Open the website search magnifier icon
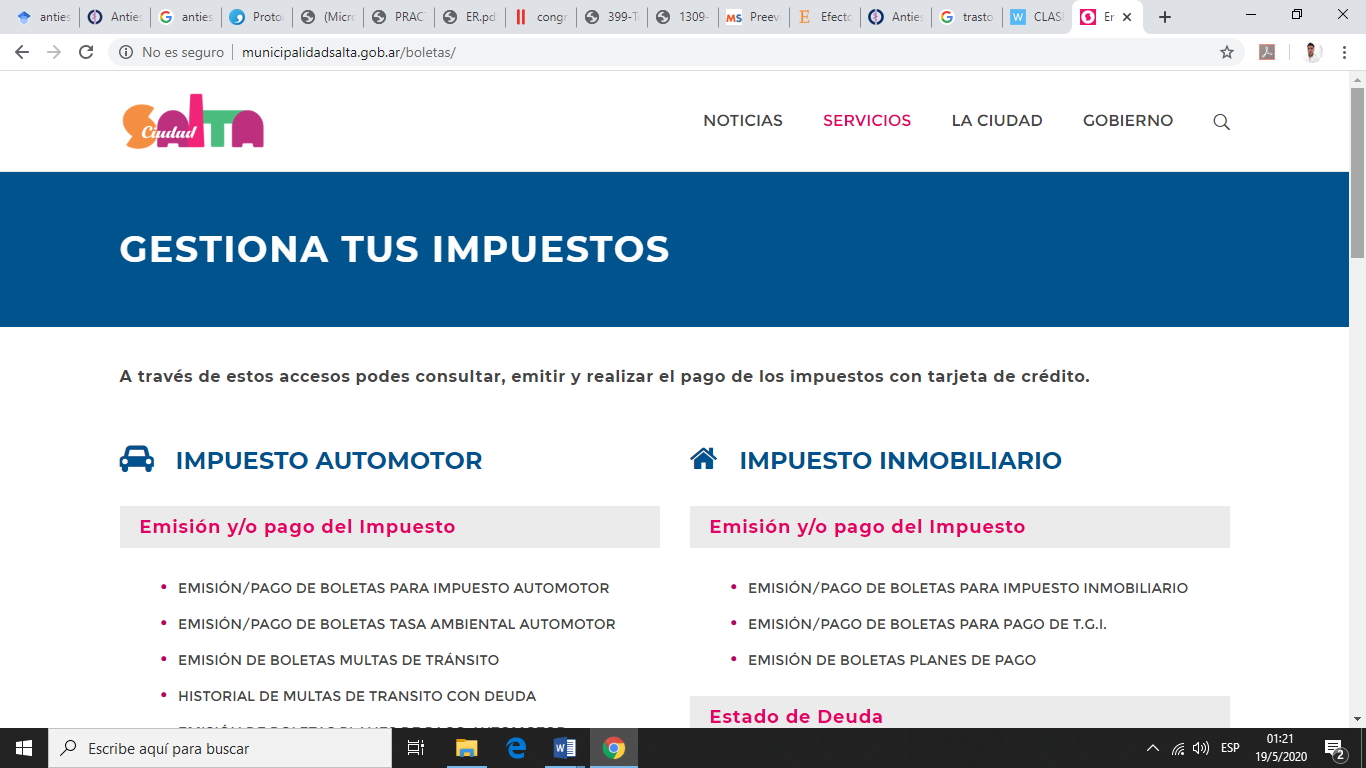This screenshot has width=1366, height=768. click(1221, 122)
